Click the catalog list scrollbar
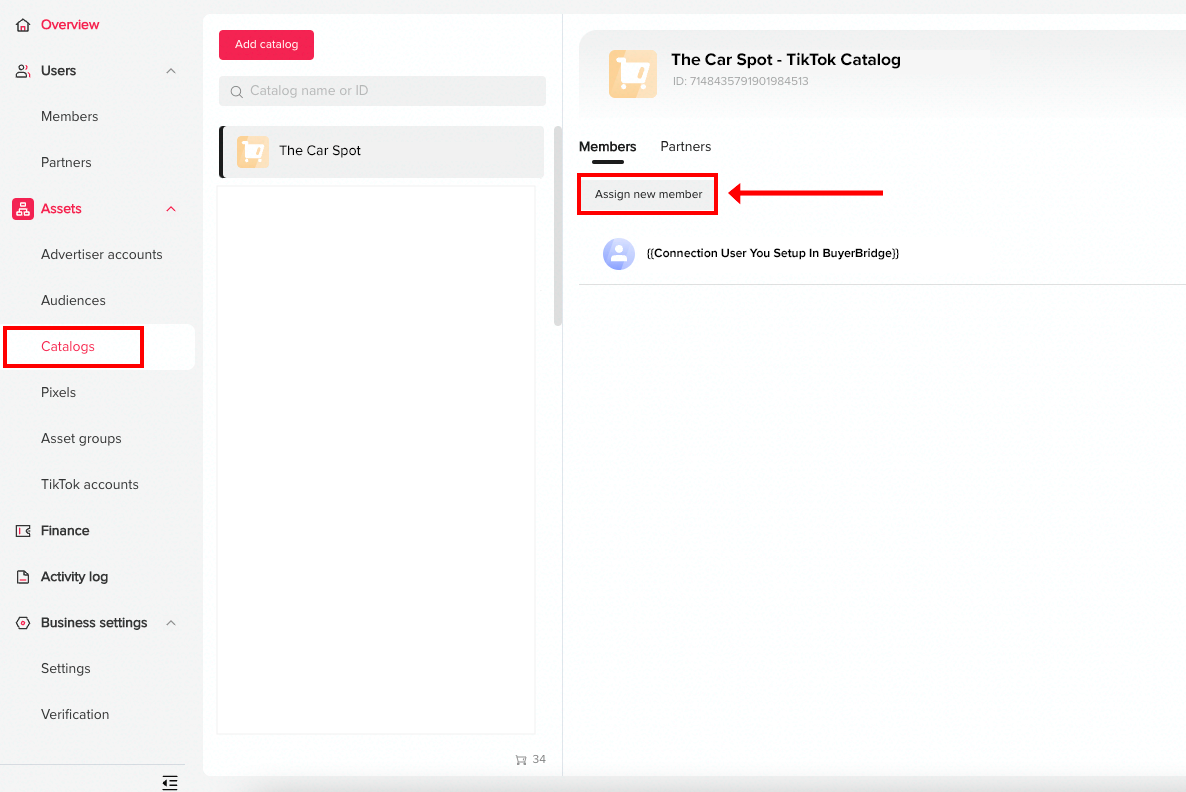The width and height of the screenshot is (1186, 792). pyautogui.click(x=557, y=226)
